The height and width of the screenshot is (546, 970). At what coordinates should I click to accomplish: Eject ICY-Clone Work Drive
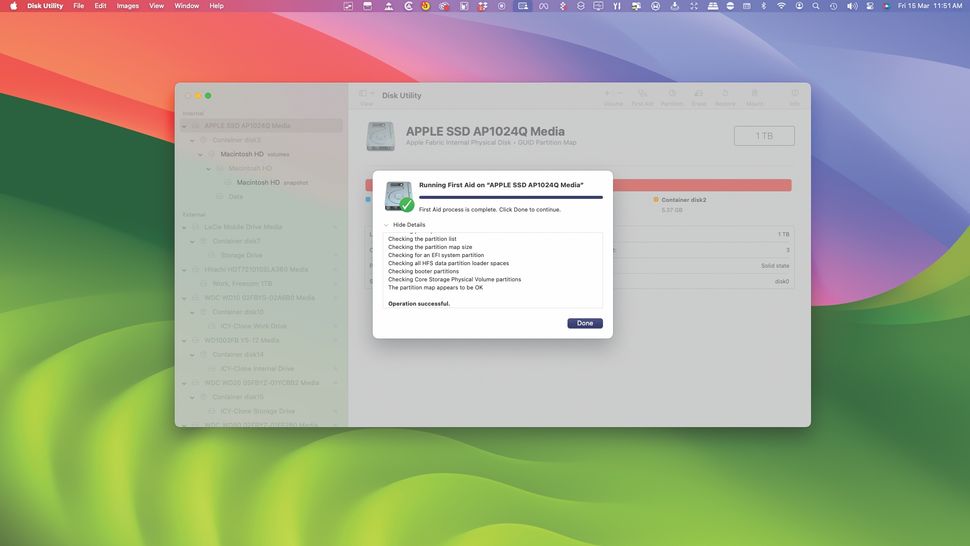(336, 326)
